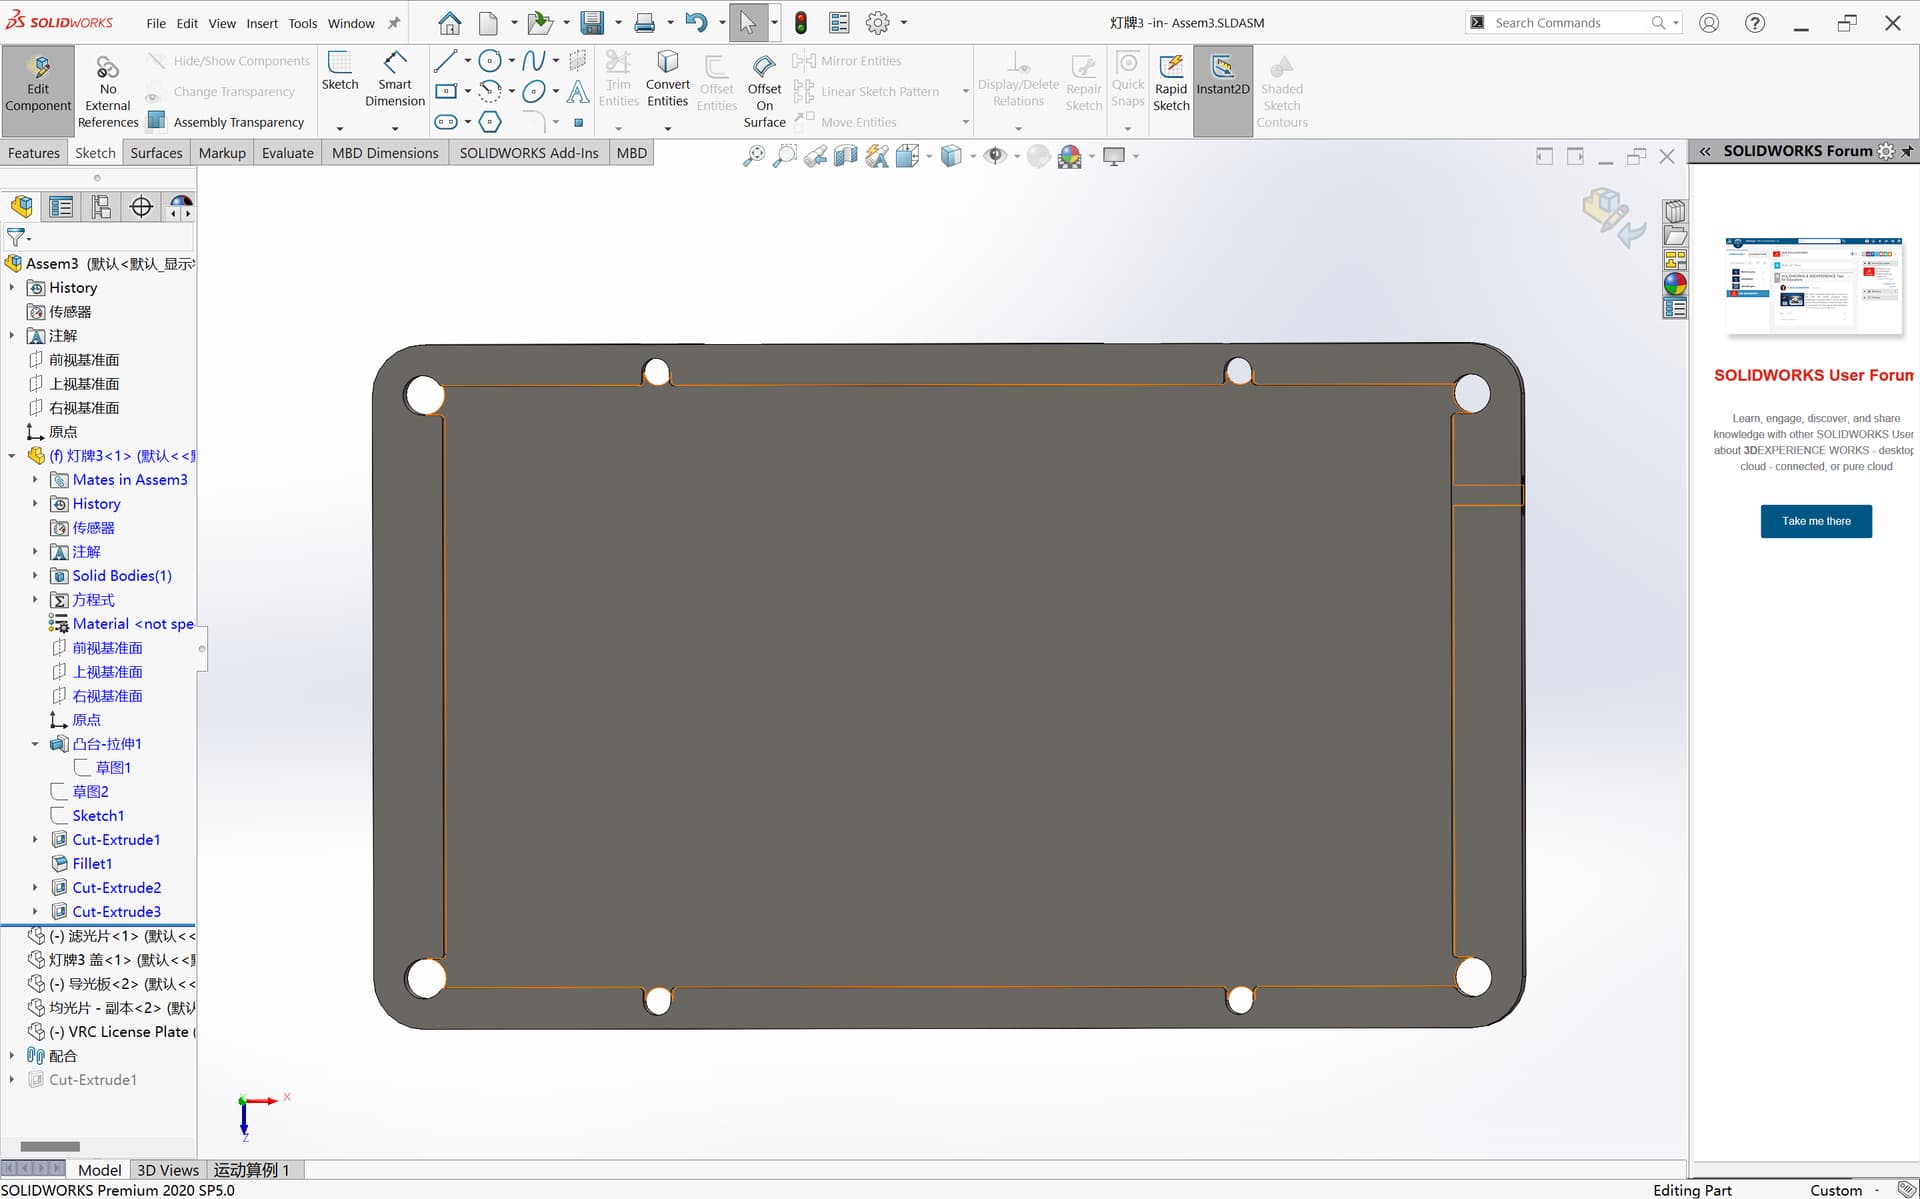Switch to the Evaluate tab
The width and height of the screenshot is (1920, 1199).
click(x=288, y=153)
